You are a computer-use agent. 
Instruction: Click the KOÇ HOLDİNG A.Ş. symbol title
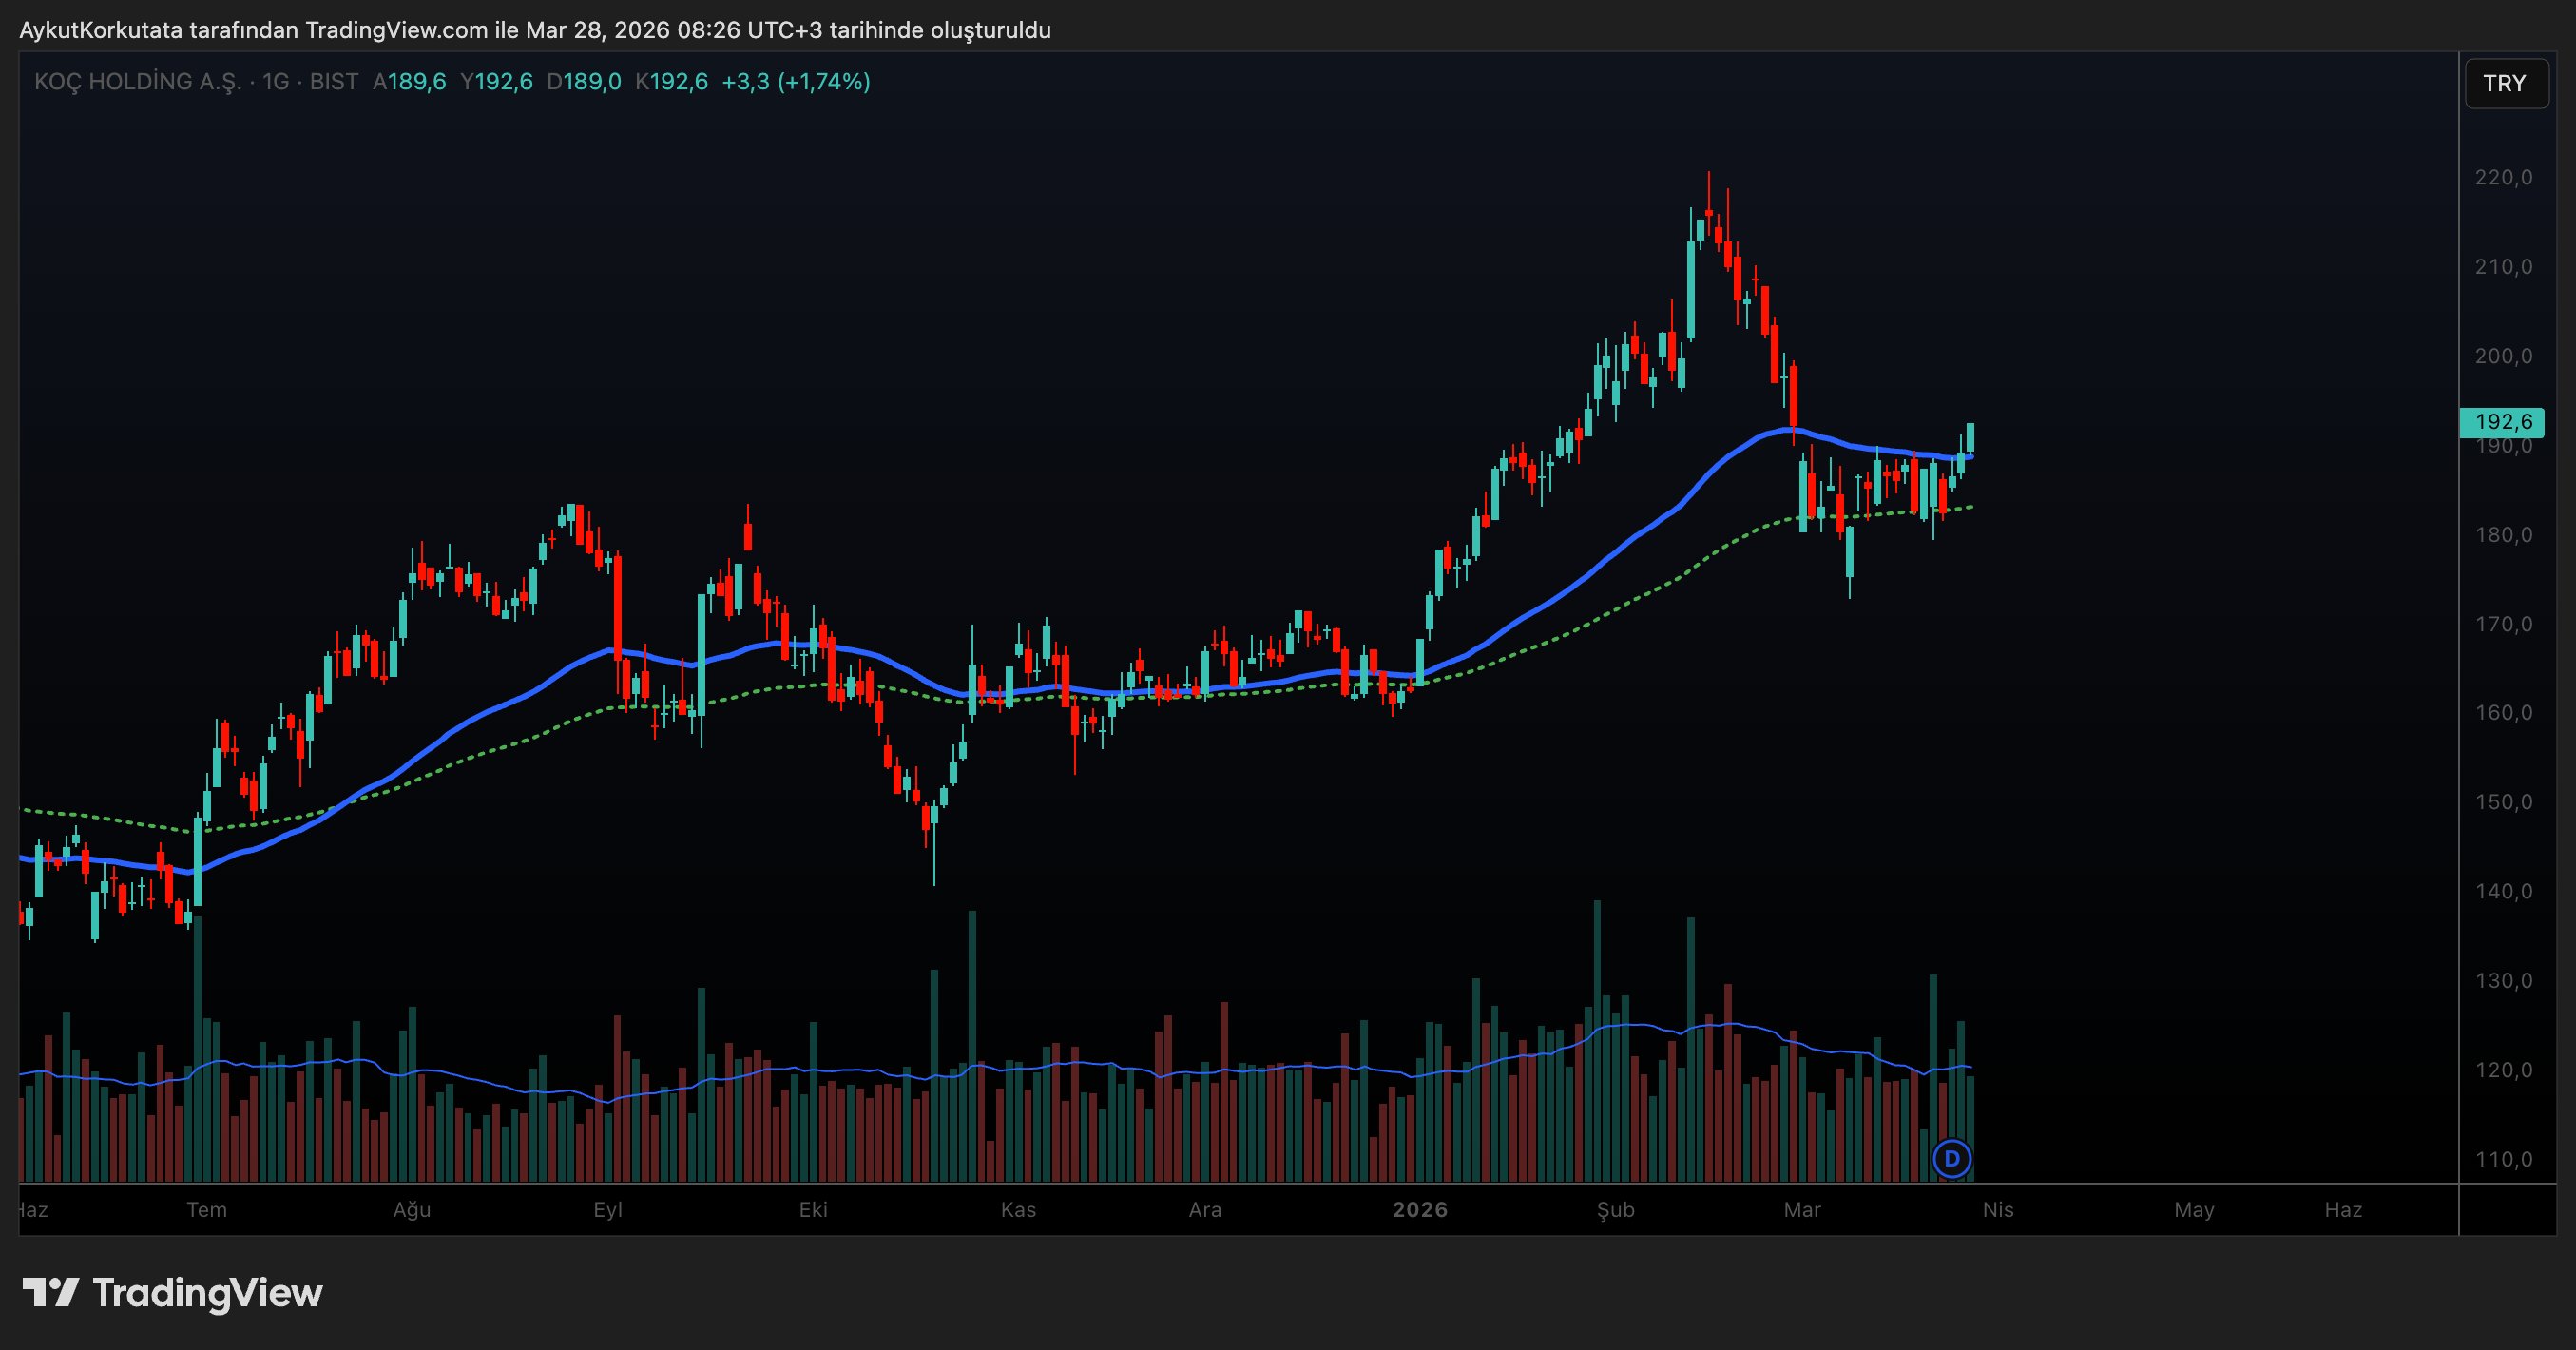pyautogui.click(x=138, y=82)
